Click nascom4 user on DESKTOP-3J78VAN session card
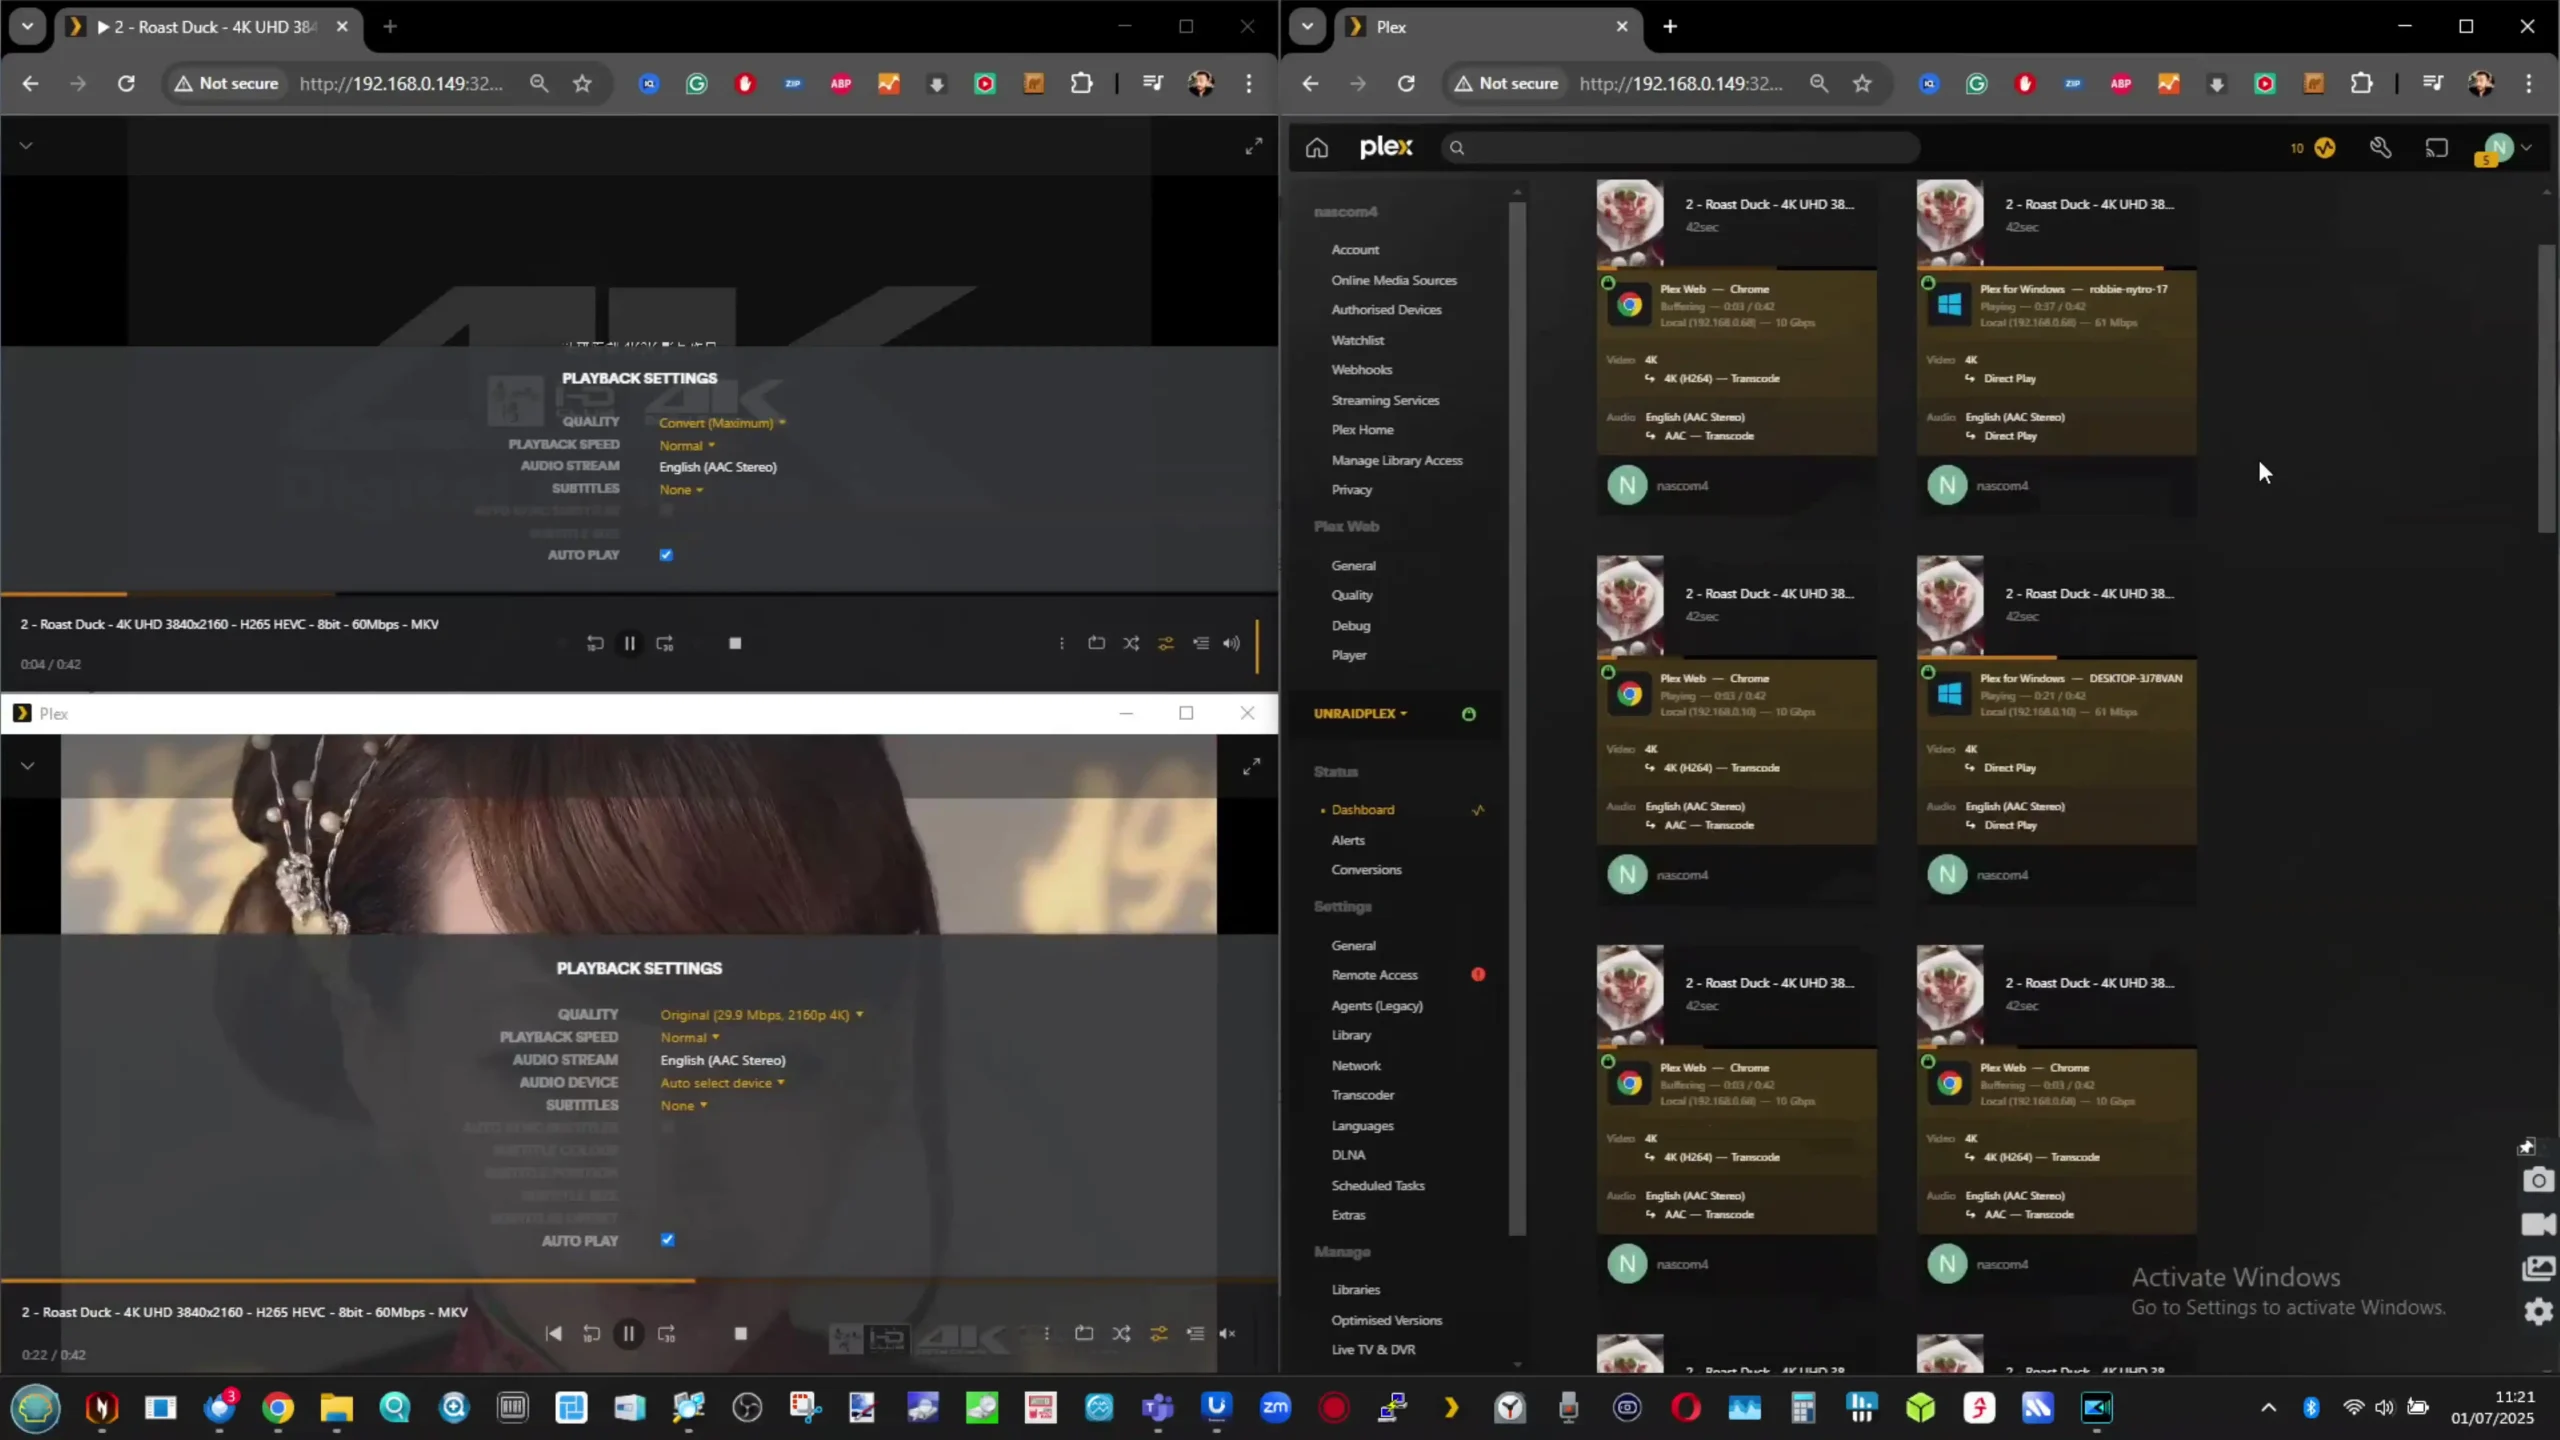The height and width of the screenshot is (1440, 2560). point(2002,875)
